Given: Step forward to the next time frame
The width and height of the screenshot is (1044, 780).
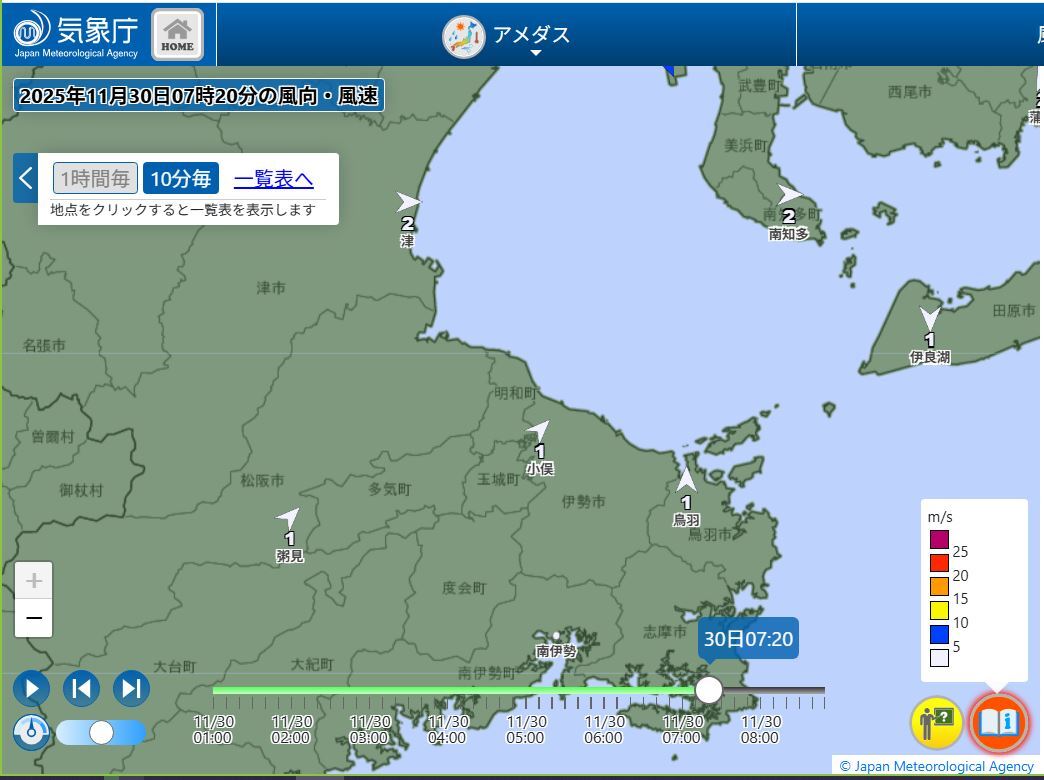Looking at the screenshot, I should (x=131, y=688).
